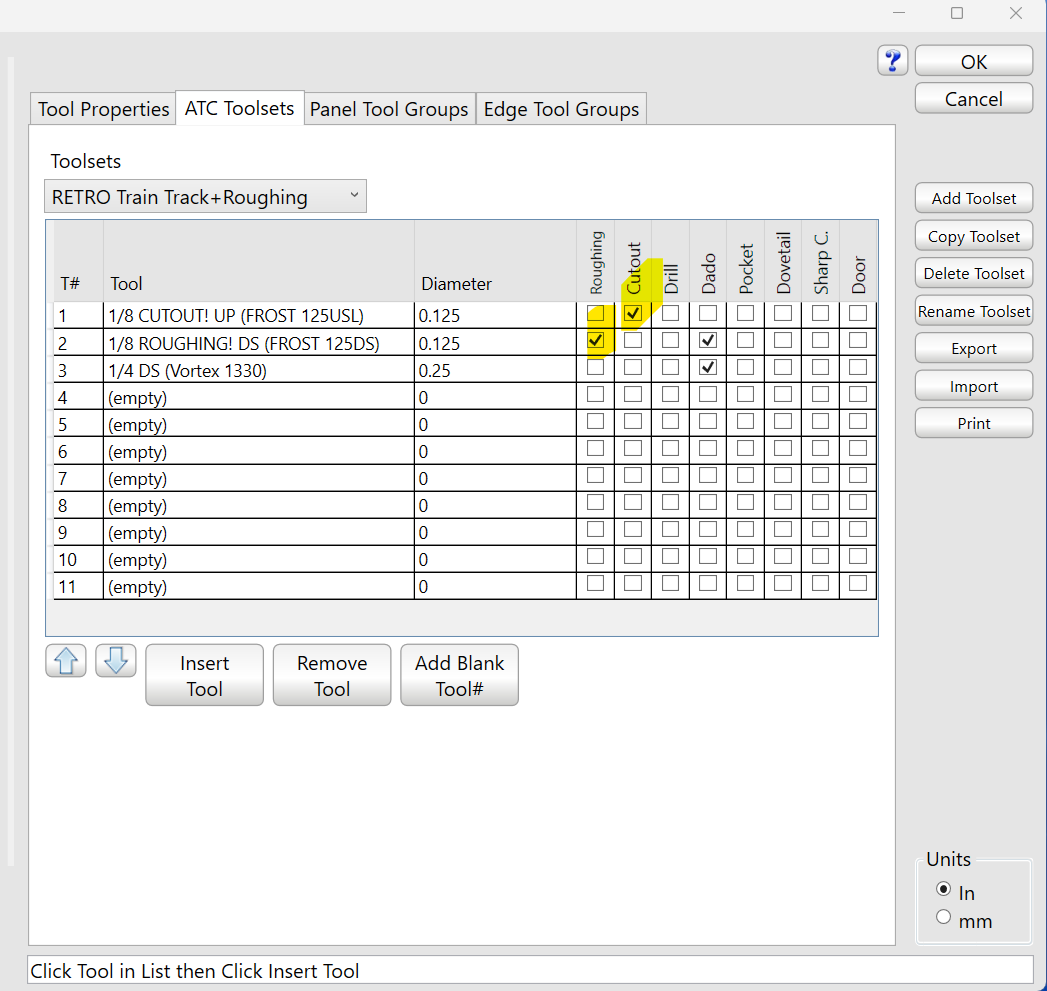Open the Panel Tool Groups tab
The image size is (1047, 991).
pyautogui.click(x=389, y=109)
